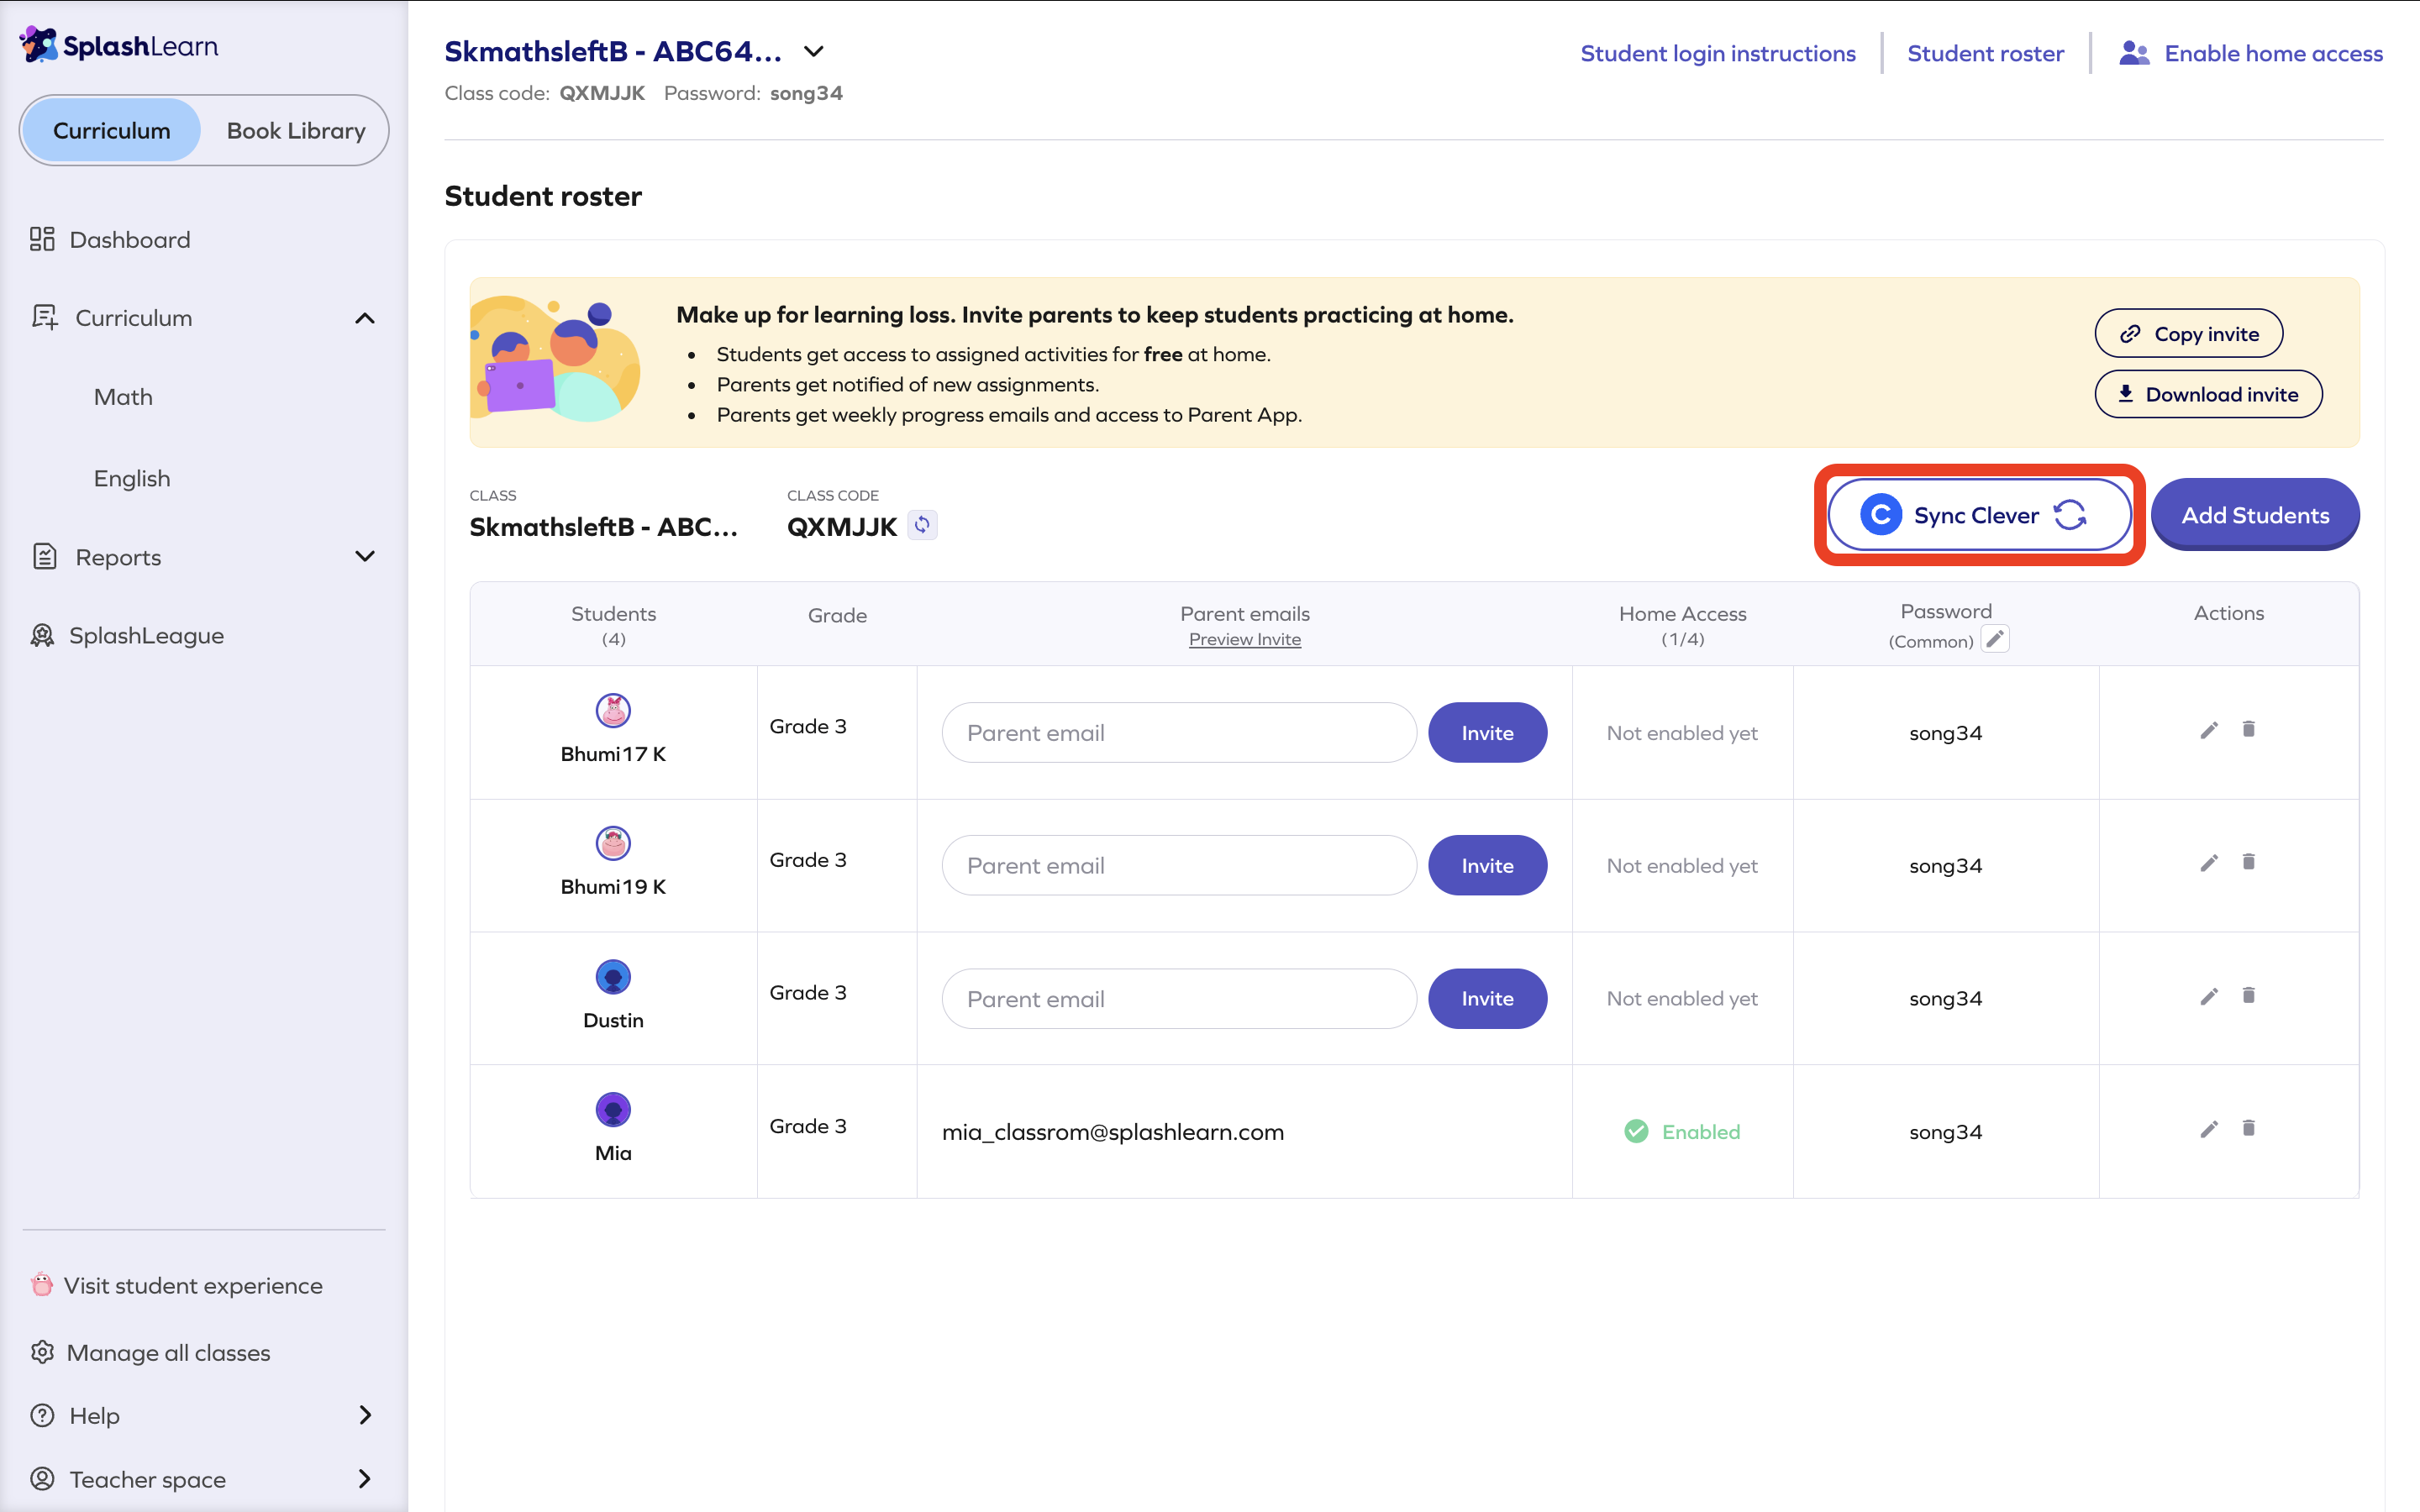Click Dustin's password song34
Viewport: 2420px width, 1512px height.
click(1945, 999)
